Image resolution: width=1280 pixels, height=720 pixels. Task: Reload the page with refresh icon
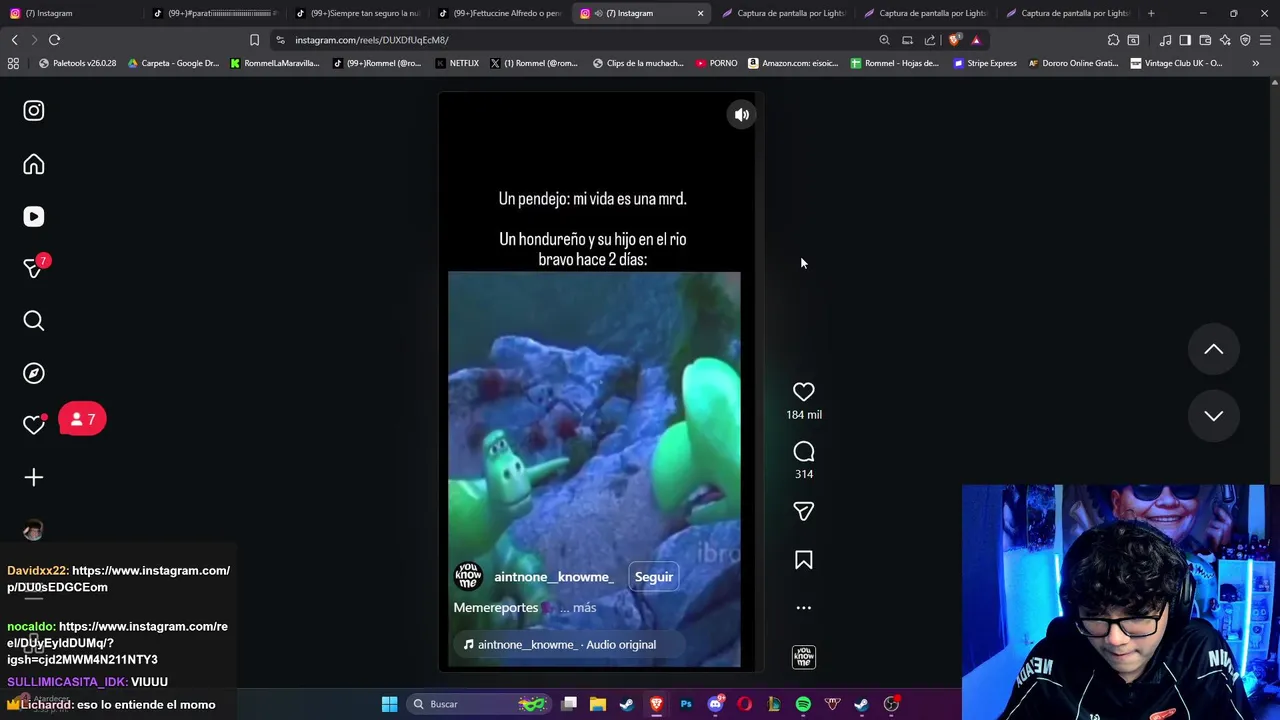[54, 40]
